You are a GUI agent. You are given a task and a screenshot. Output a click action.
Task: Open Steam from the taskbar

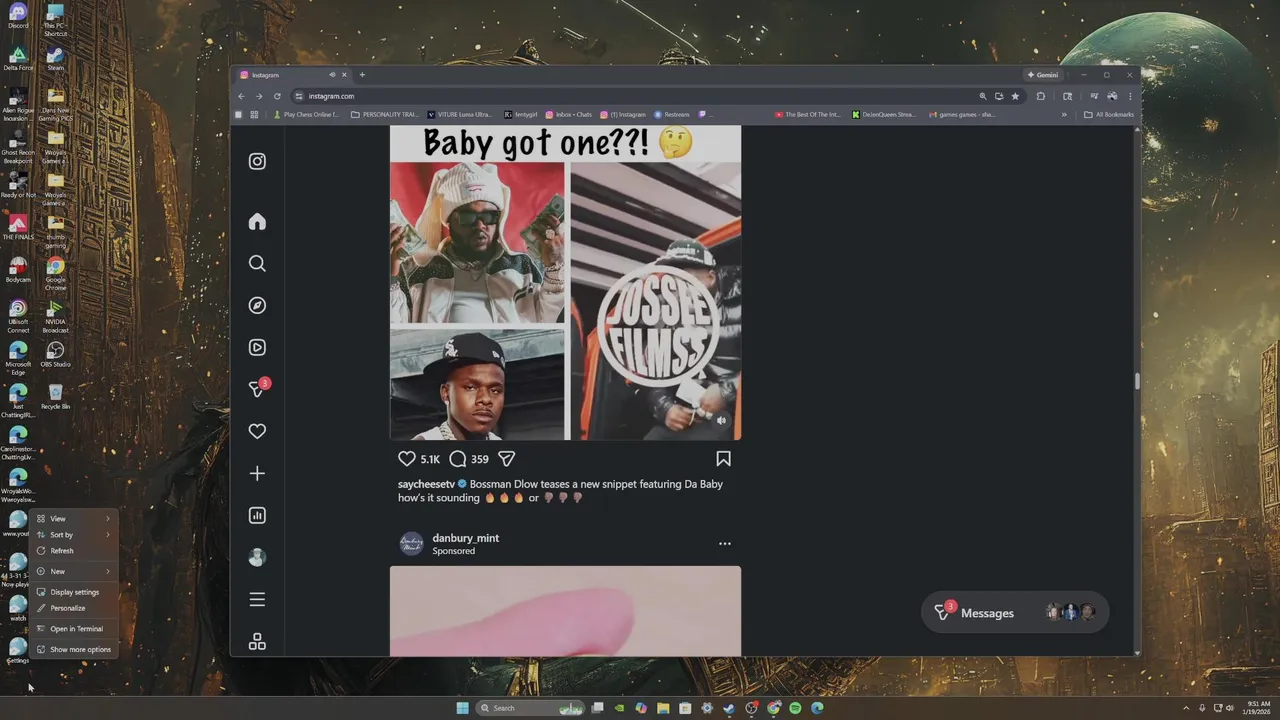click(x=729, y=708)
